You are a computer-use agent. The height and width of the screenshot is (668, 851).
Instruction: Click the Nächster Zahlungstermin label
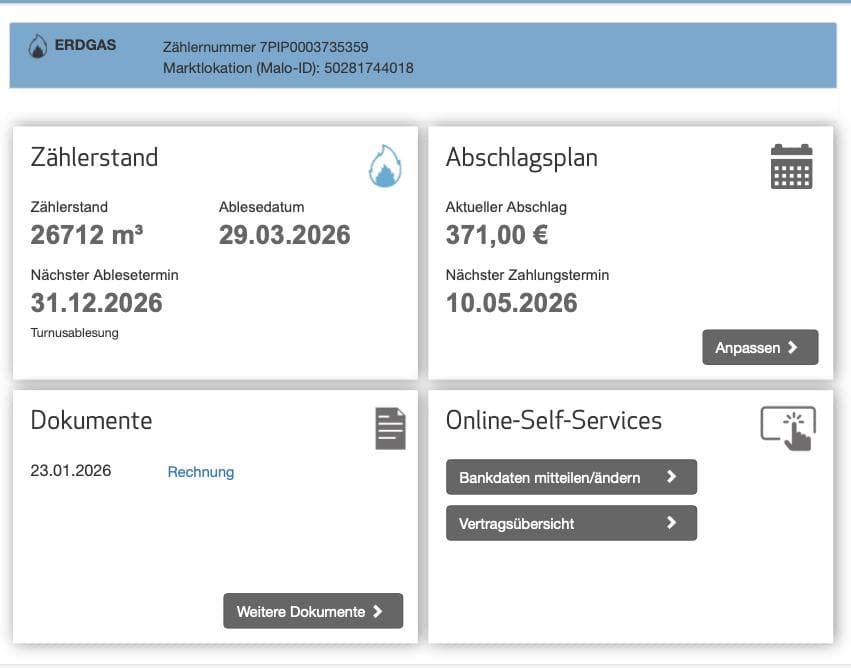(x=527, y=275)
